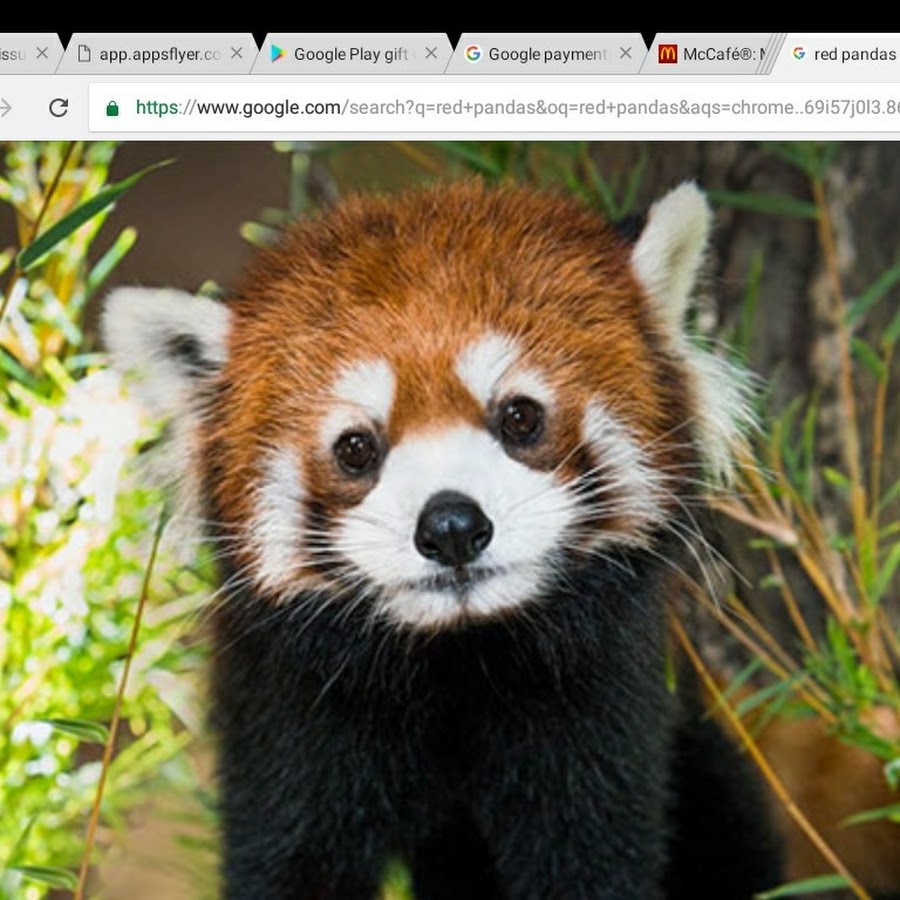
Task: Click the Google Play favicon on tab
Action: point(278,54)
